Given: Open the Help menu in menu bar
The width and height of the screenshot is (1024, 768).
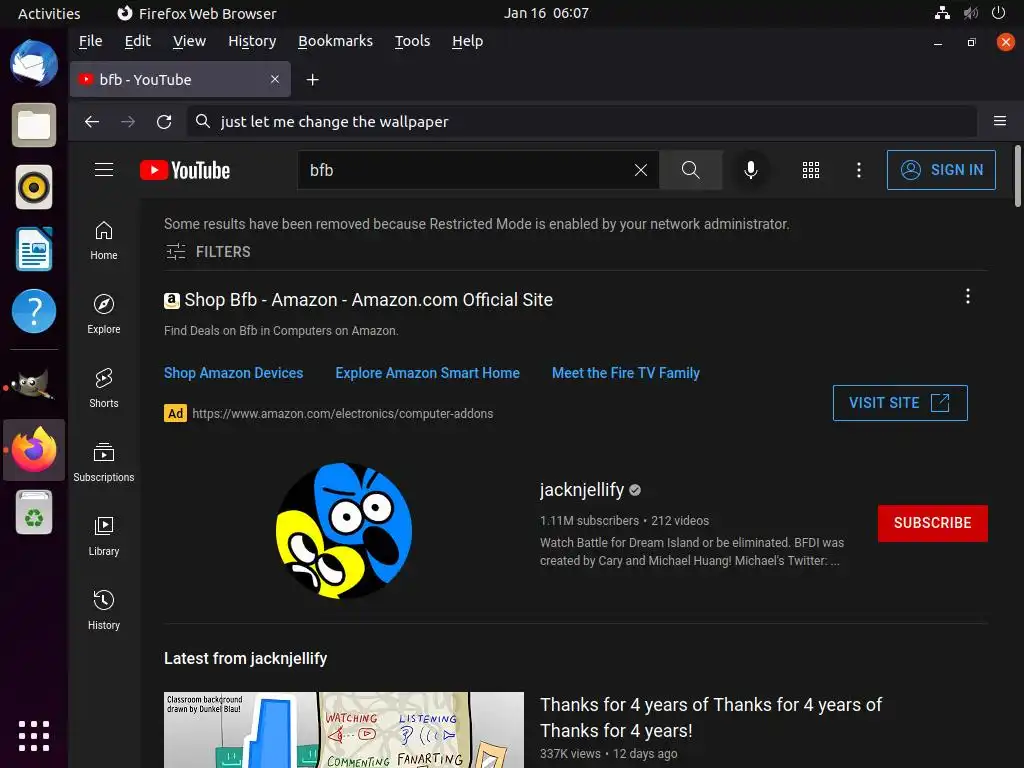Looking at the screenshot, I should pos(468,41).
